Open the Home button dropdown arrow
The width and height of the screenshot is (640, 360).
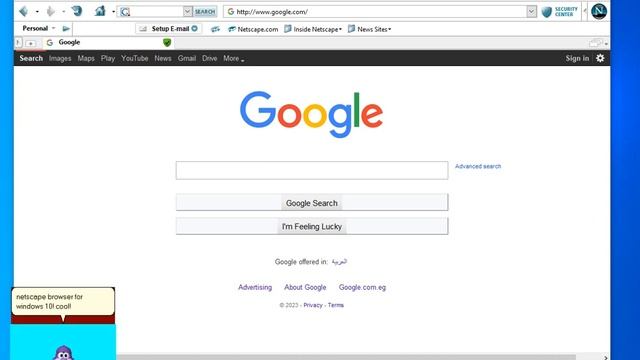point(113,11)
